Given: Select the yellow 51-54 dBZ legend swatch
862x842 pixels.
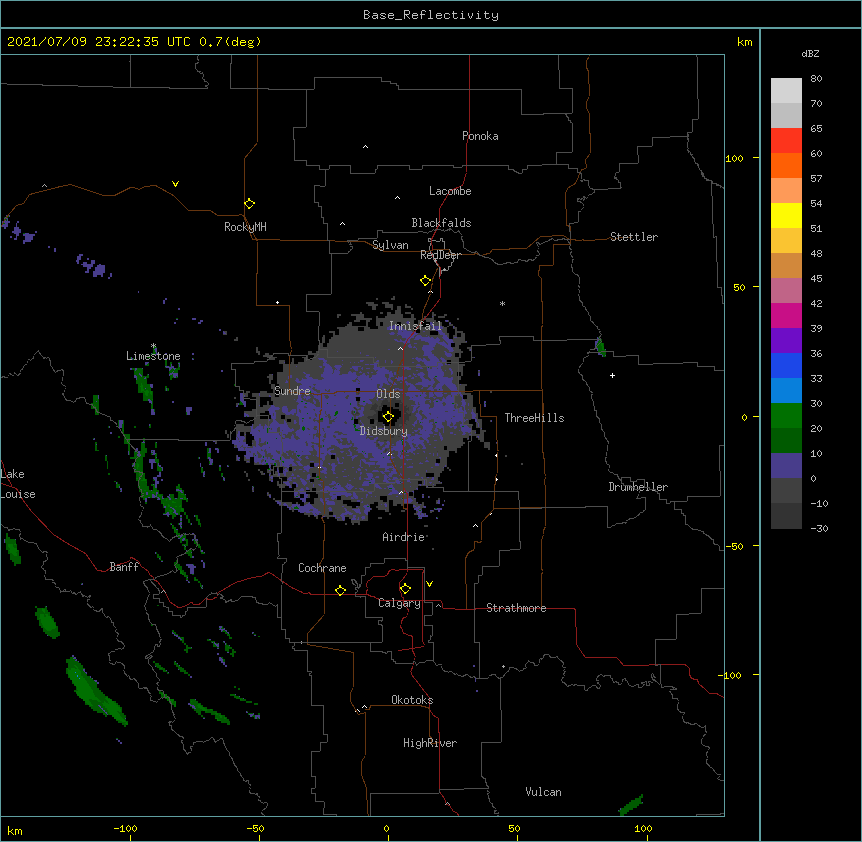Looking at the screenshot, I should tap(786, 216).
